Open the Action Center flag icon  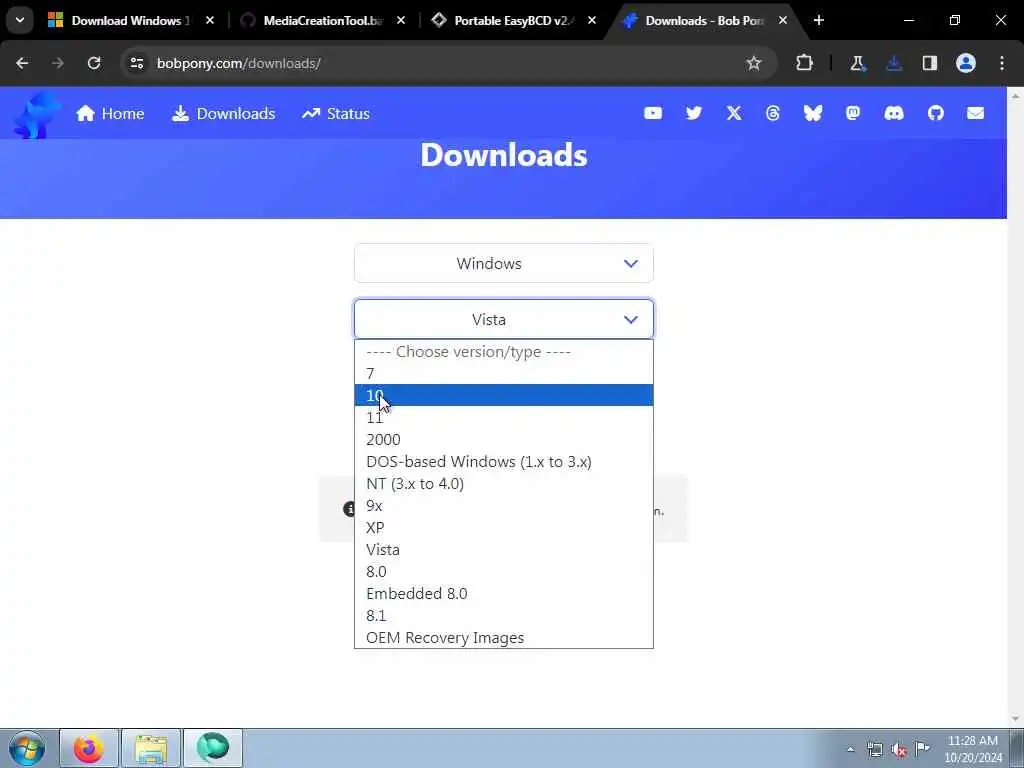coord(921,748)
